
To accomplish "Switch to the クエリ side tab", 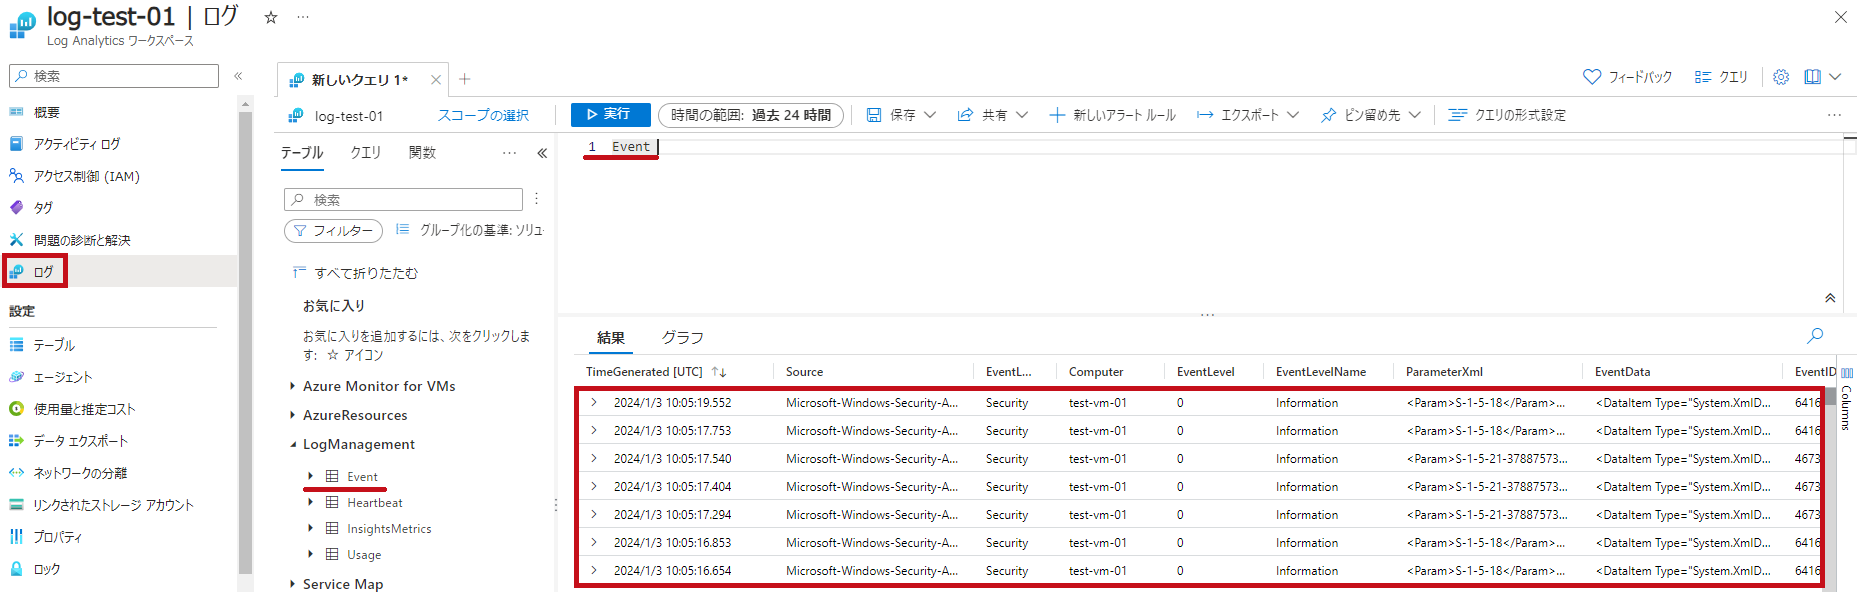I will coord(366,153).
